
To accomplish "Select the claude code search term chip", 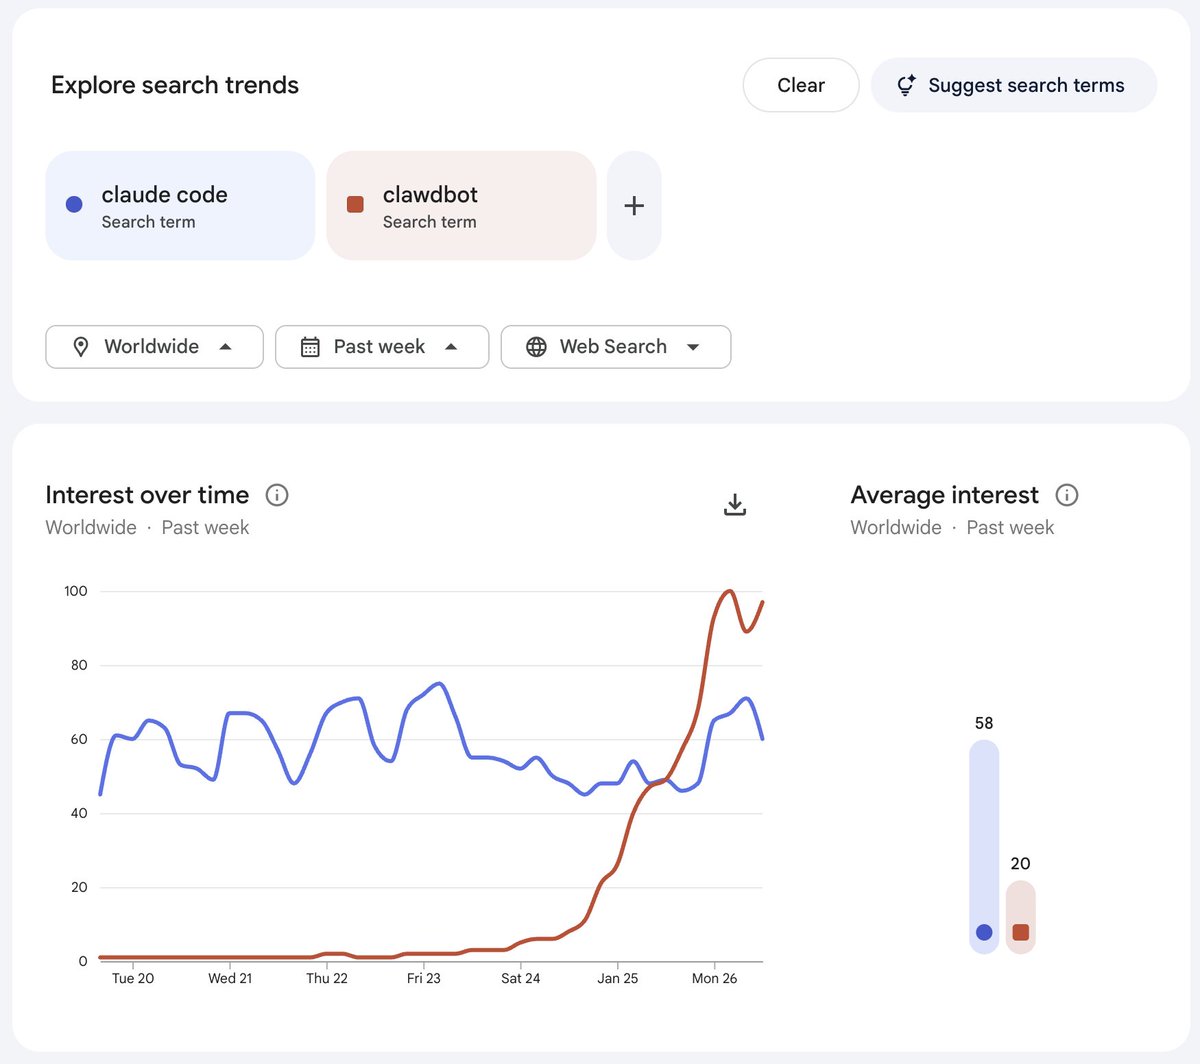I will point(180,205).
